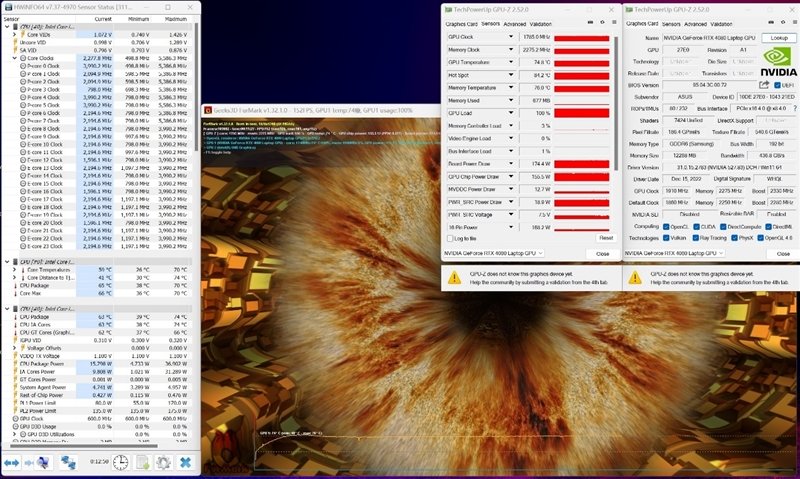Switch to Sensors tab in Graphics Card window
The image size is (800, 479).
click(671, 24)
